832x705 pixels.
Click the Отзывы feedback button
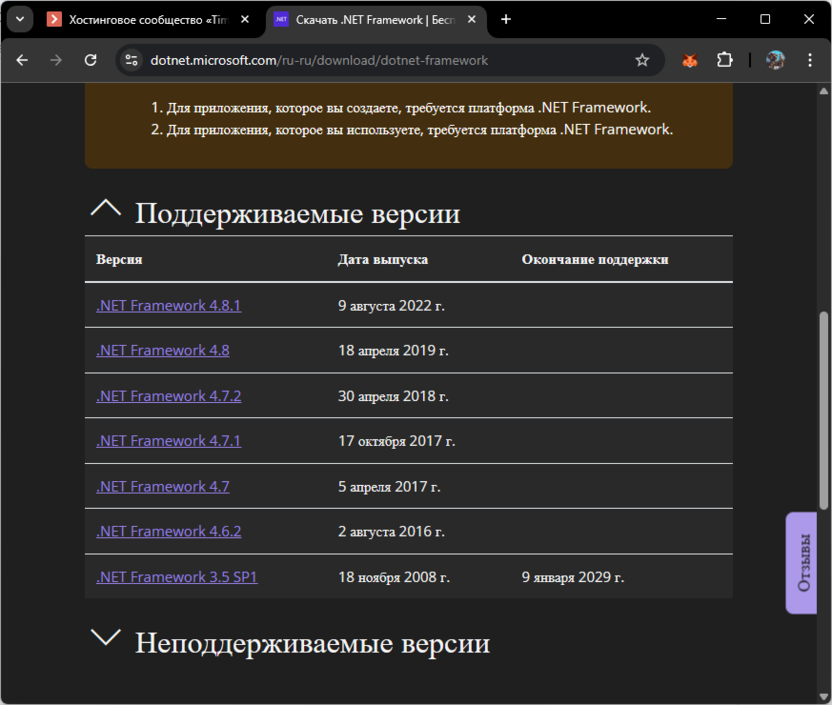click(x=802, y=562)
